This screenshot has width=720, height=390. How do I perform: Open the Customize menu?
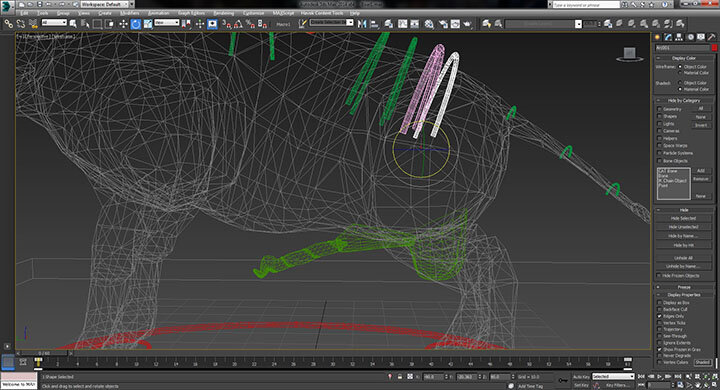click(253, 13)
